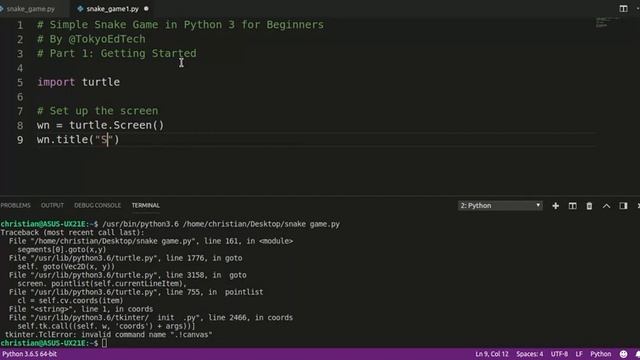Click the feedback smiley icon
The width and height of the screenshot is (640, 360).
click(x=623, y=354)
